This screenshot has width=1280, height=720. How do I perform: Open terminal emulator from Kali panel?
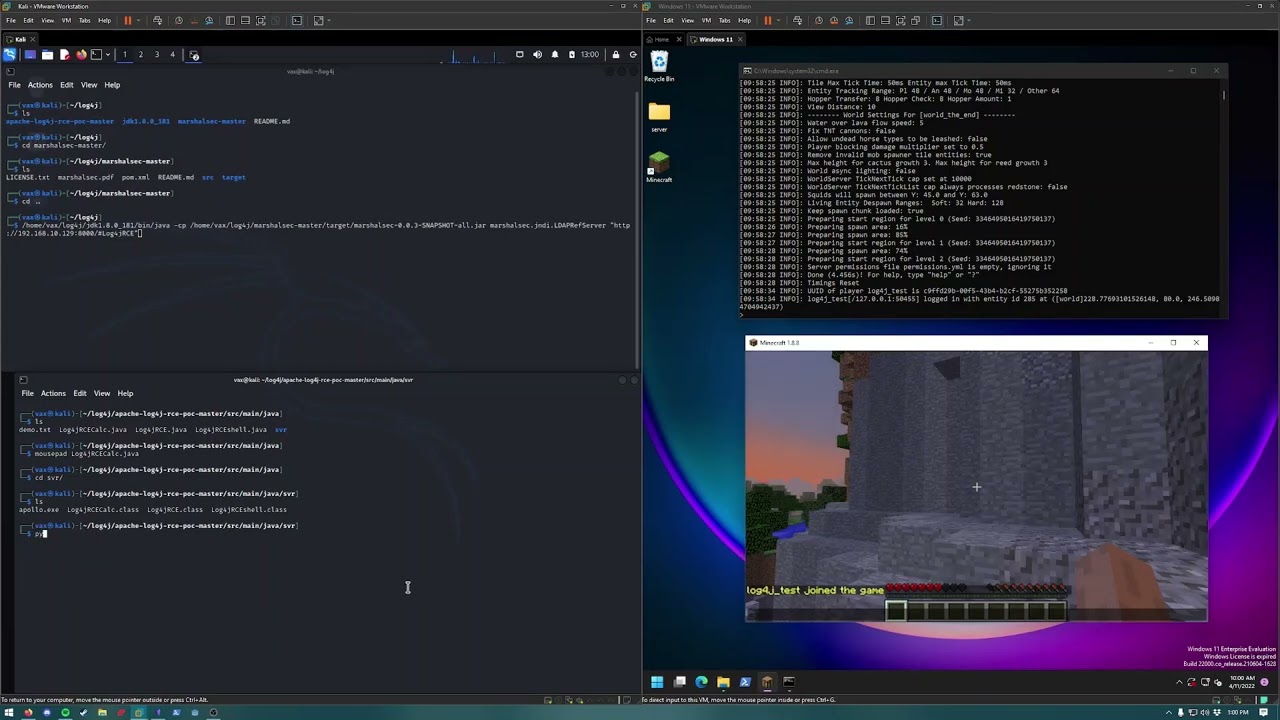(x=96, y=55)
